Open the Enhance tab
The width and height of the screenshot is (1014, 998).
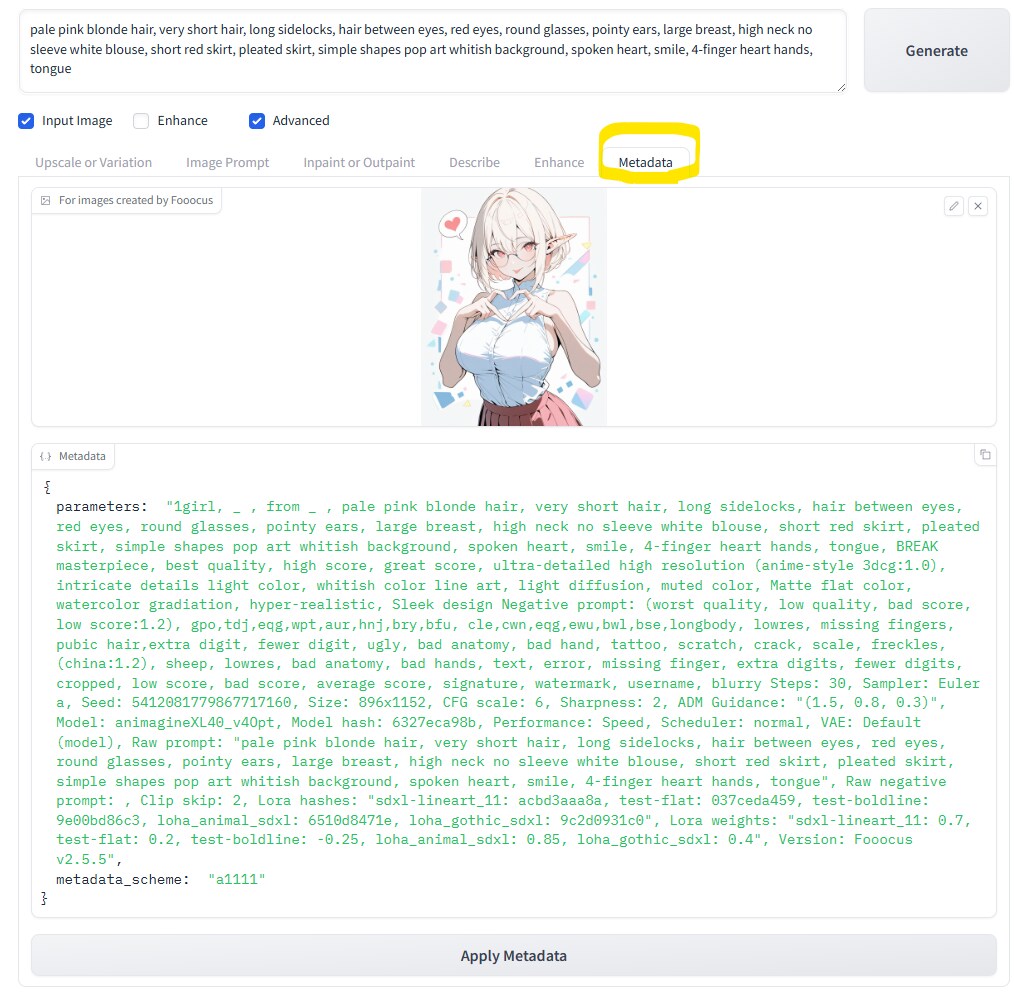(x=558, y=163)
